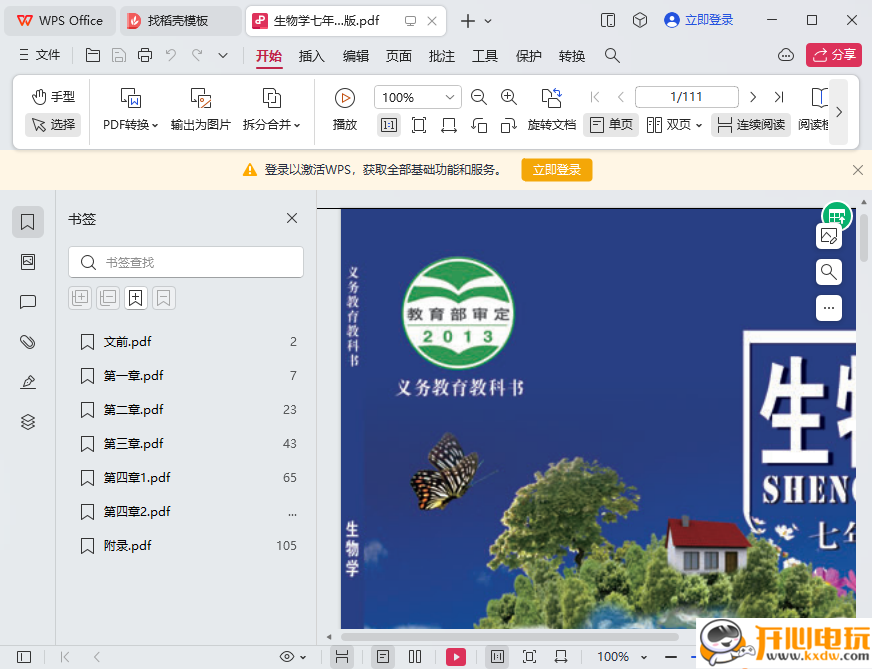Click 立即登录 link in title bar
Screen dimensions: 872x669
point(699,21)
